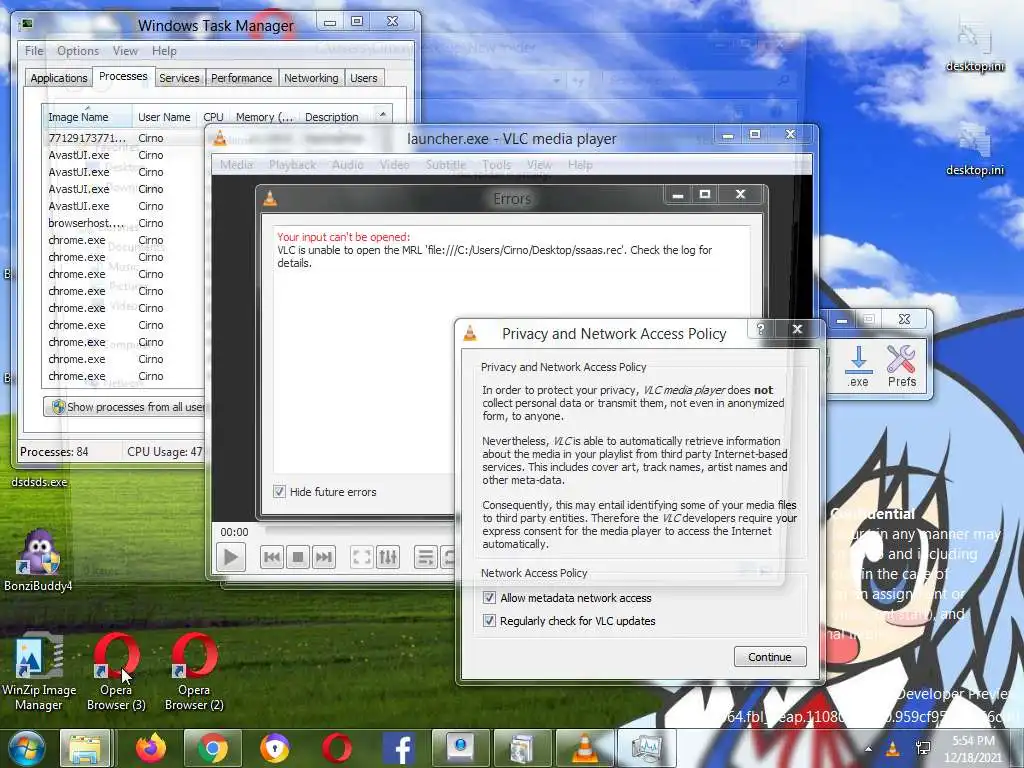Sort processes by User Name column
The width and height of the screenshot is (1024, 768).
tap(165, 117)
